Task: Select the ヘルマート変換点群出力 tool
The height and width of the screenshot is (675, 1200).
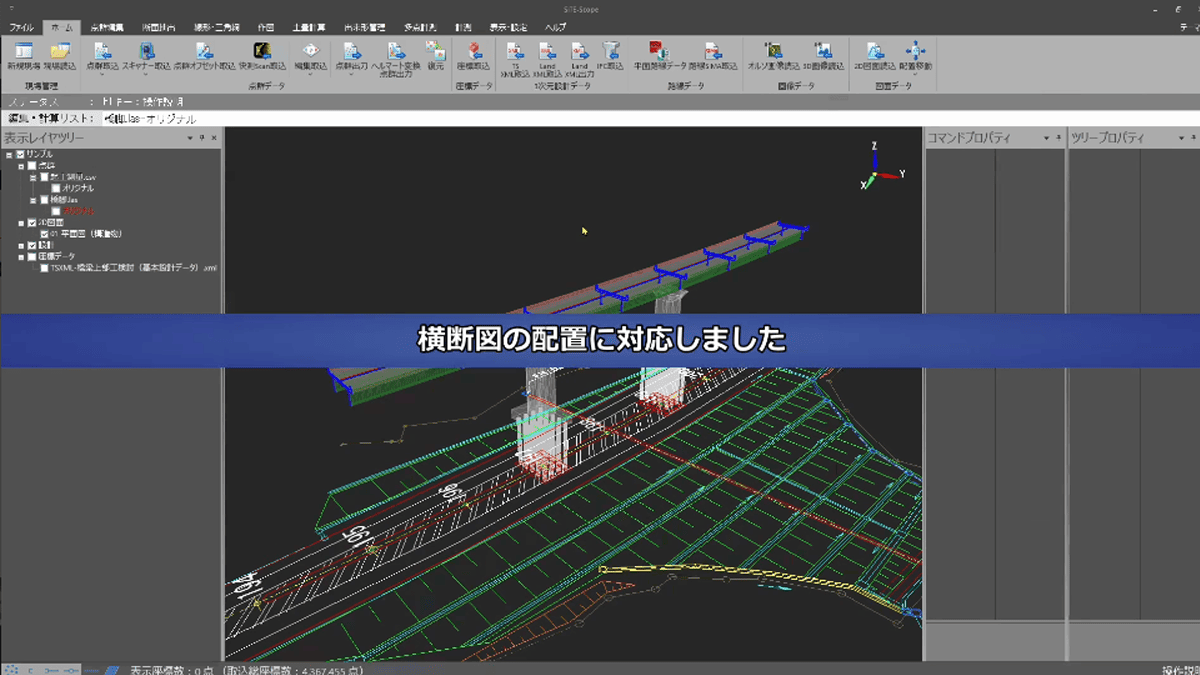Action: tap(394, 54)
